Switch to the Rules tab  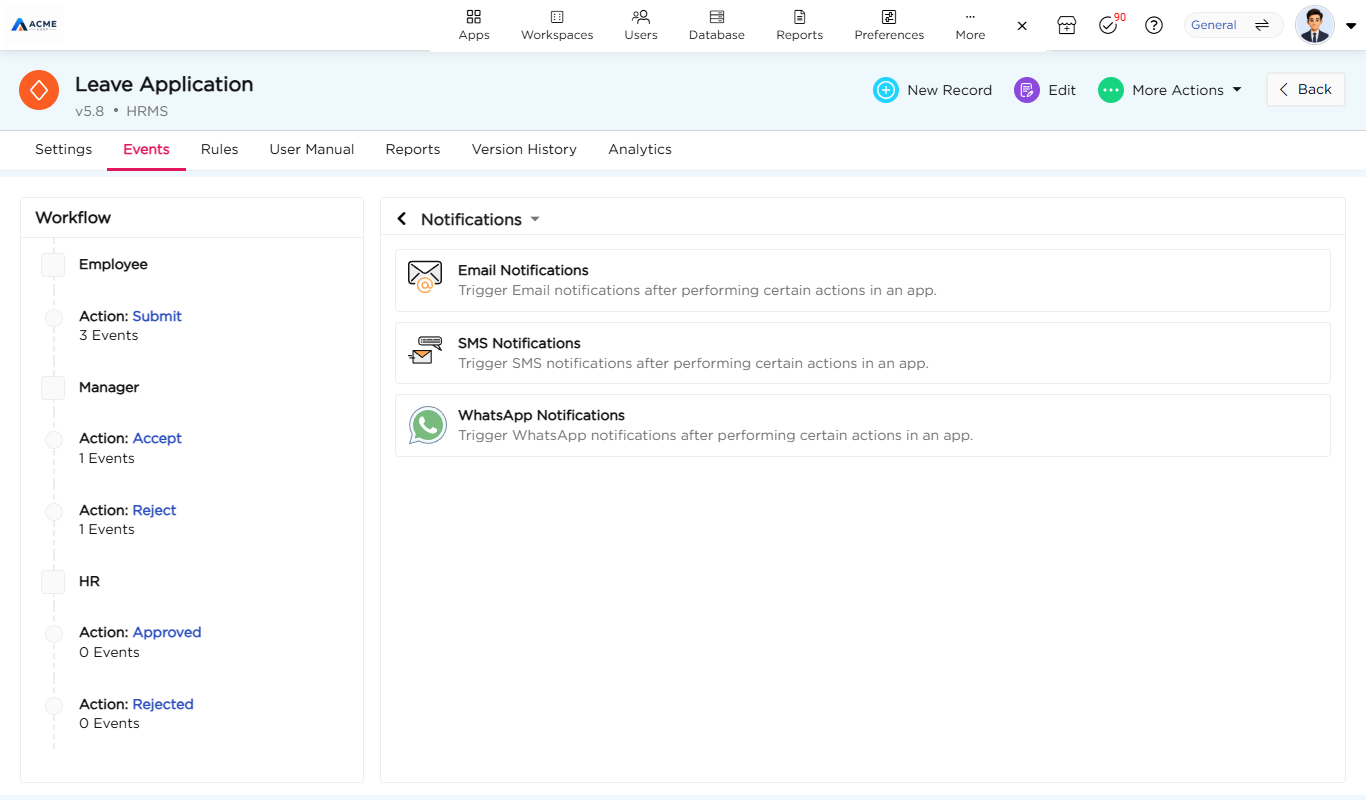click(219, 149)
